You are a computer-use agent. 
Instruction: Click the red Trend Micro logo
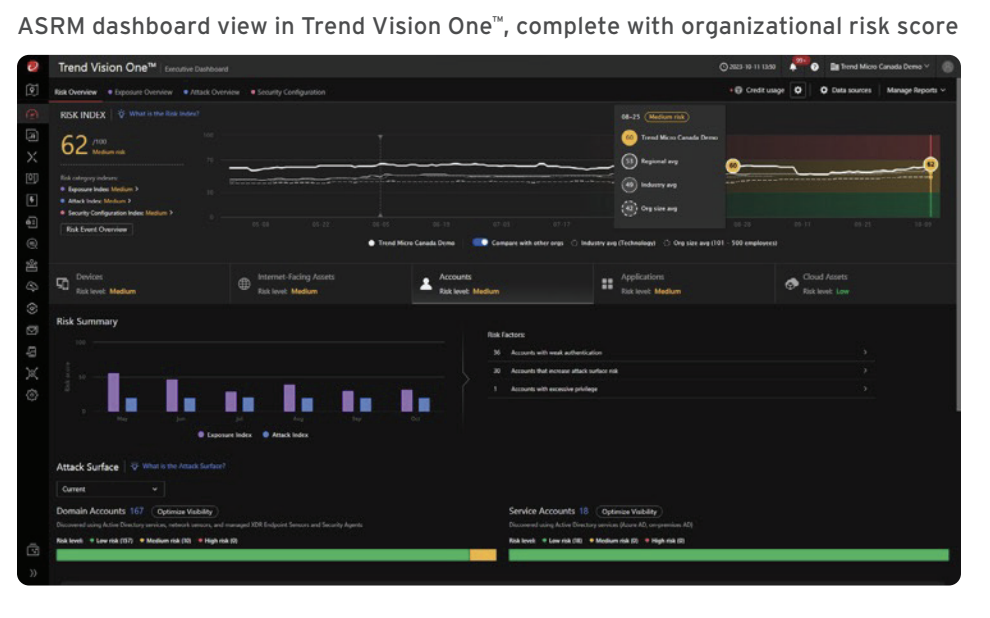point(33,66)
